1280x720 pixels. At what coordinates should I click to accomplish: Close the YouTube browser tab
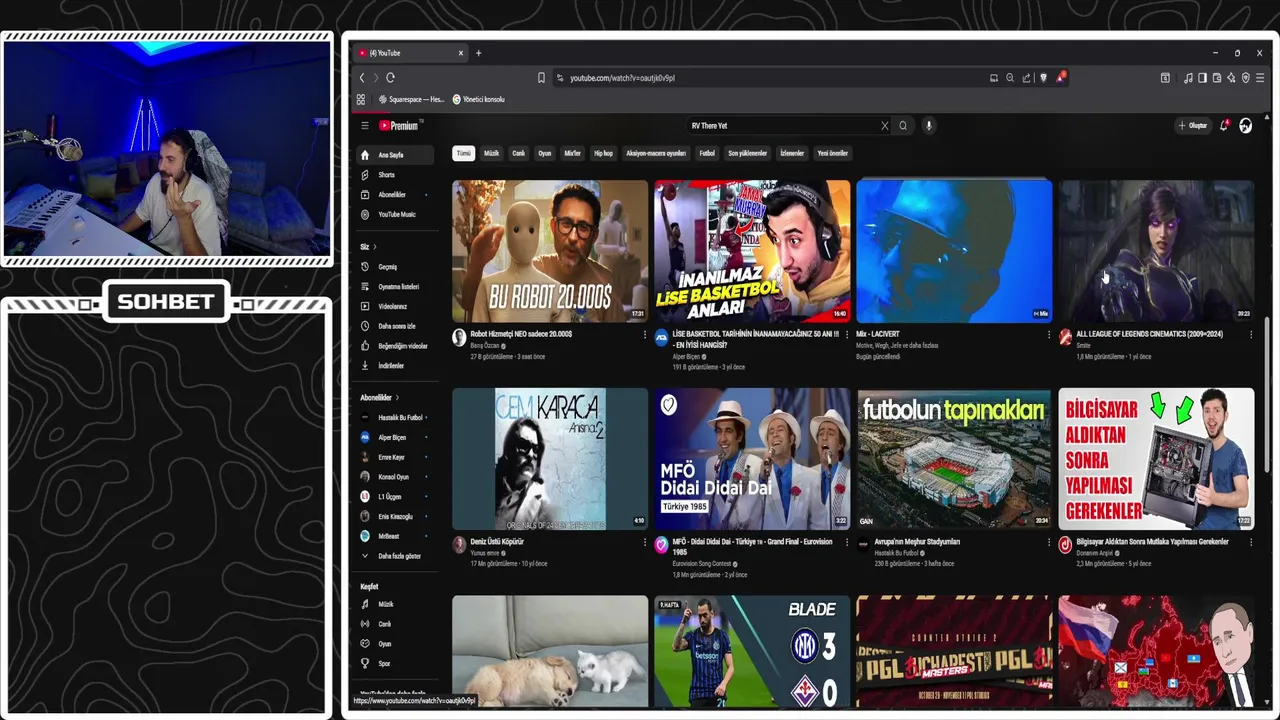coord(461,53)
